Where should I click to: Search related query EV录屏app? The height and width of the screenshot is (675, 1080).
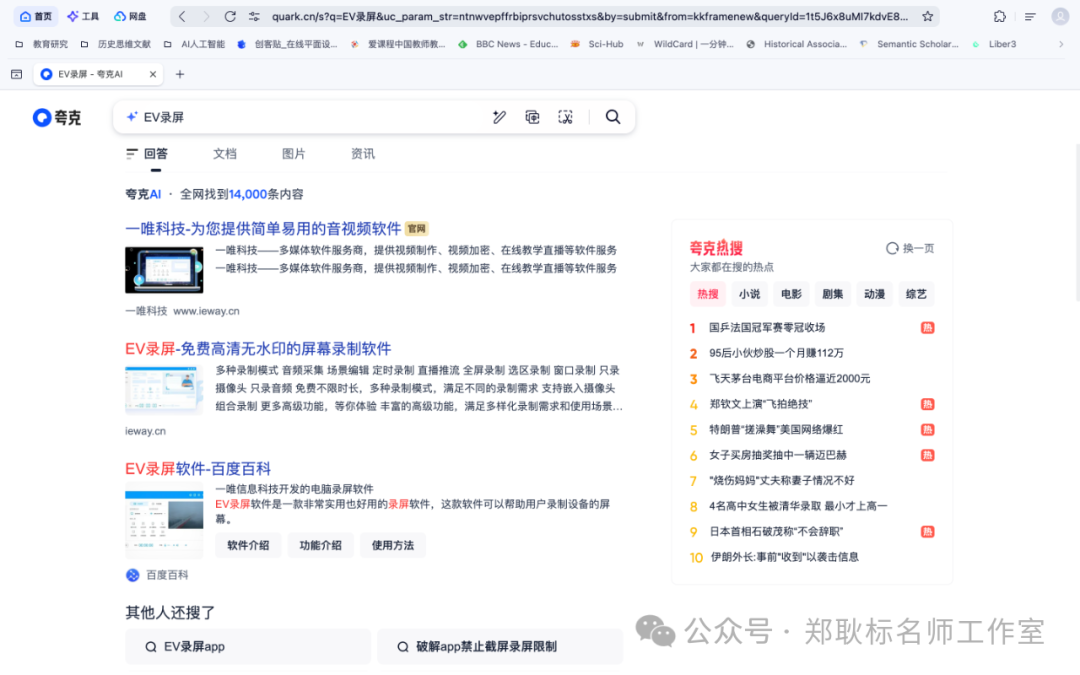click(x=248, y=647)
